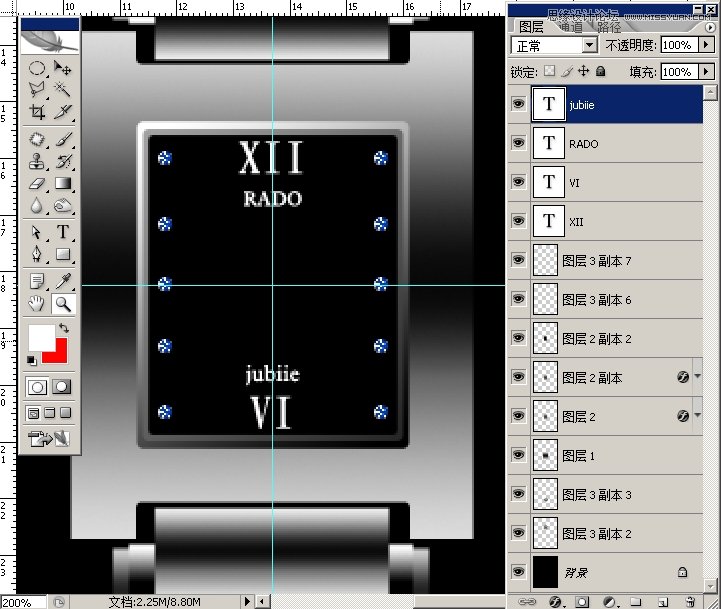Toggle visibility of 图层 1
This screenshot has width=721, height=609.
[518, 455]
